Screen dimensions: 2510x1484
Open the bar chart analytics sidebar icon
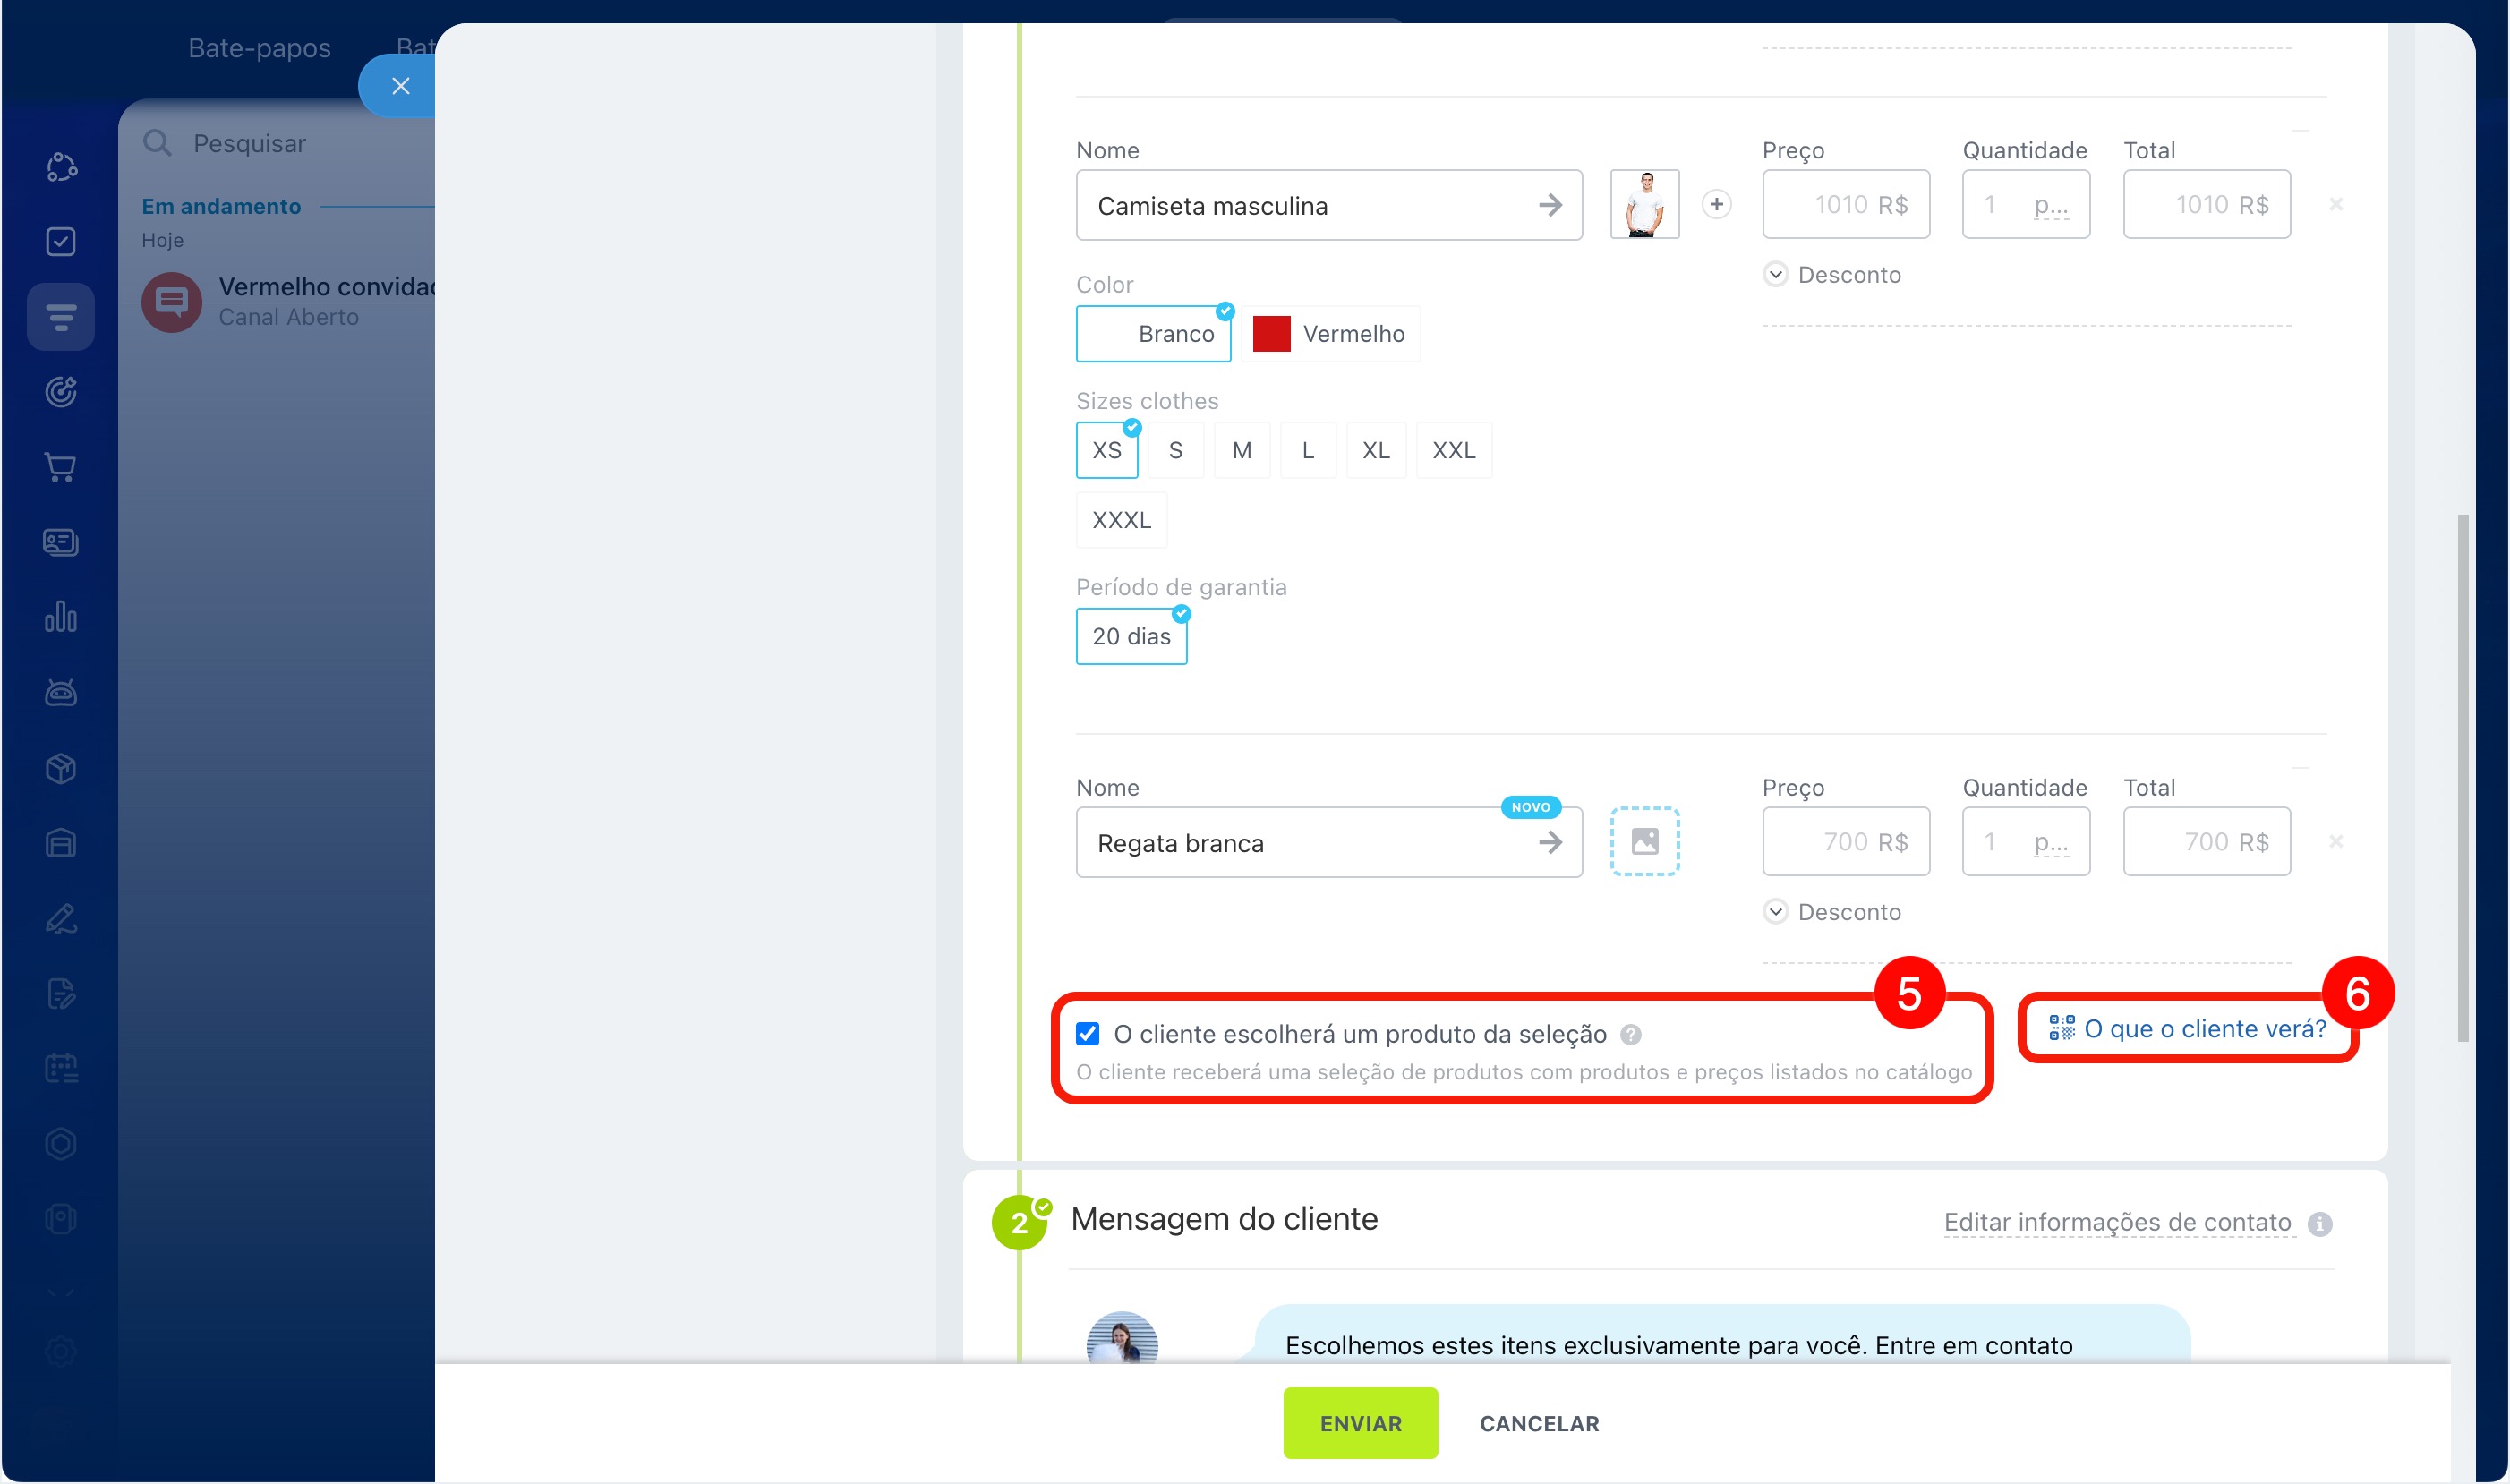[x=60, y=617]
